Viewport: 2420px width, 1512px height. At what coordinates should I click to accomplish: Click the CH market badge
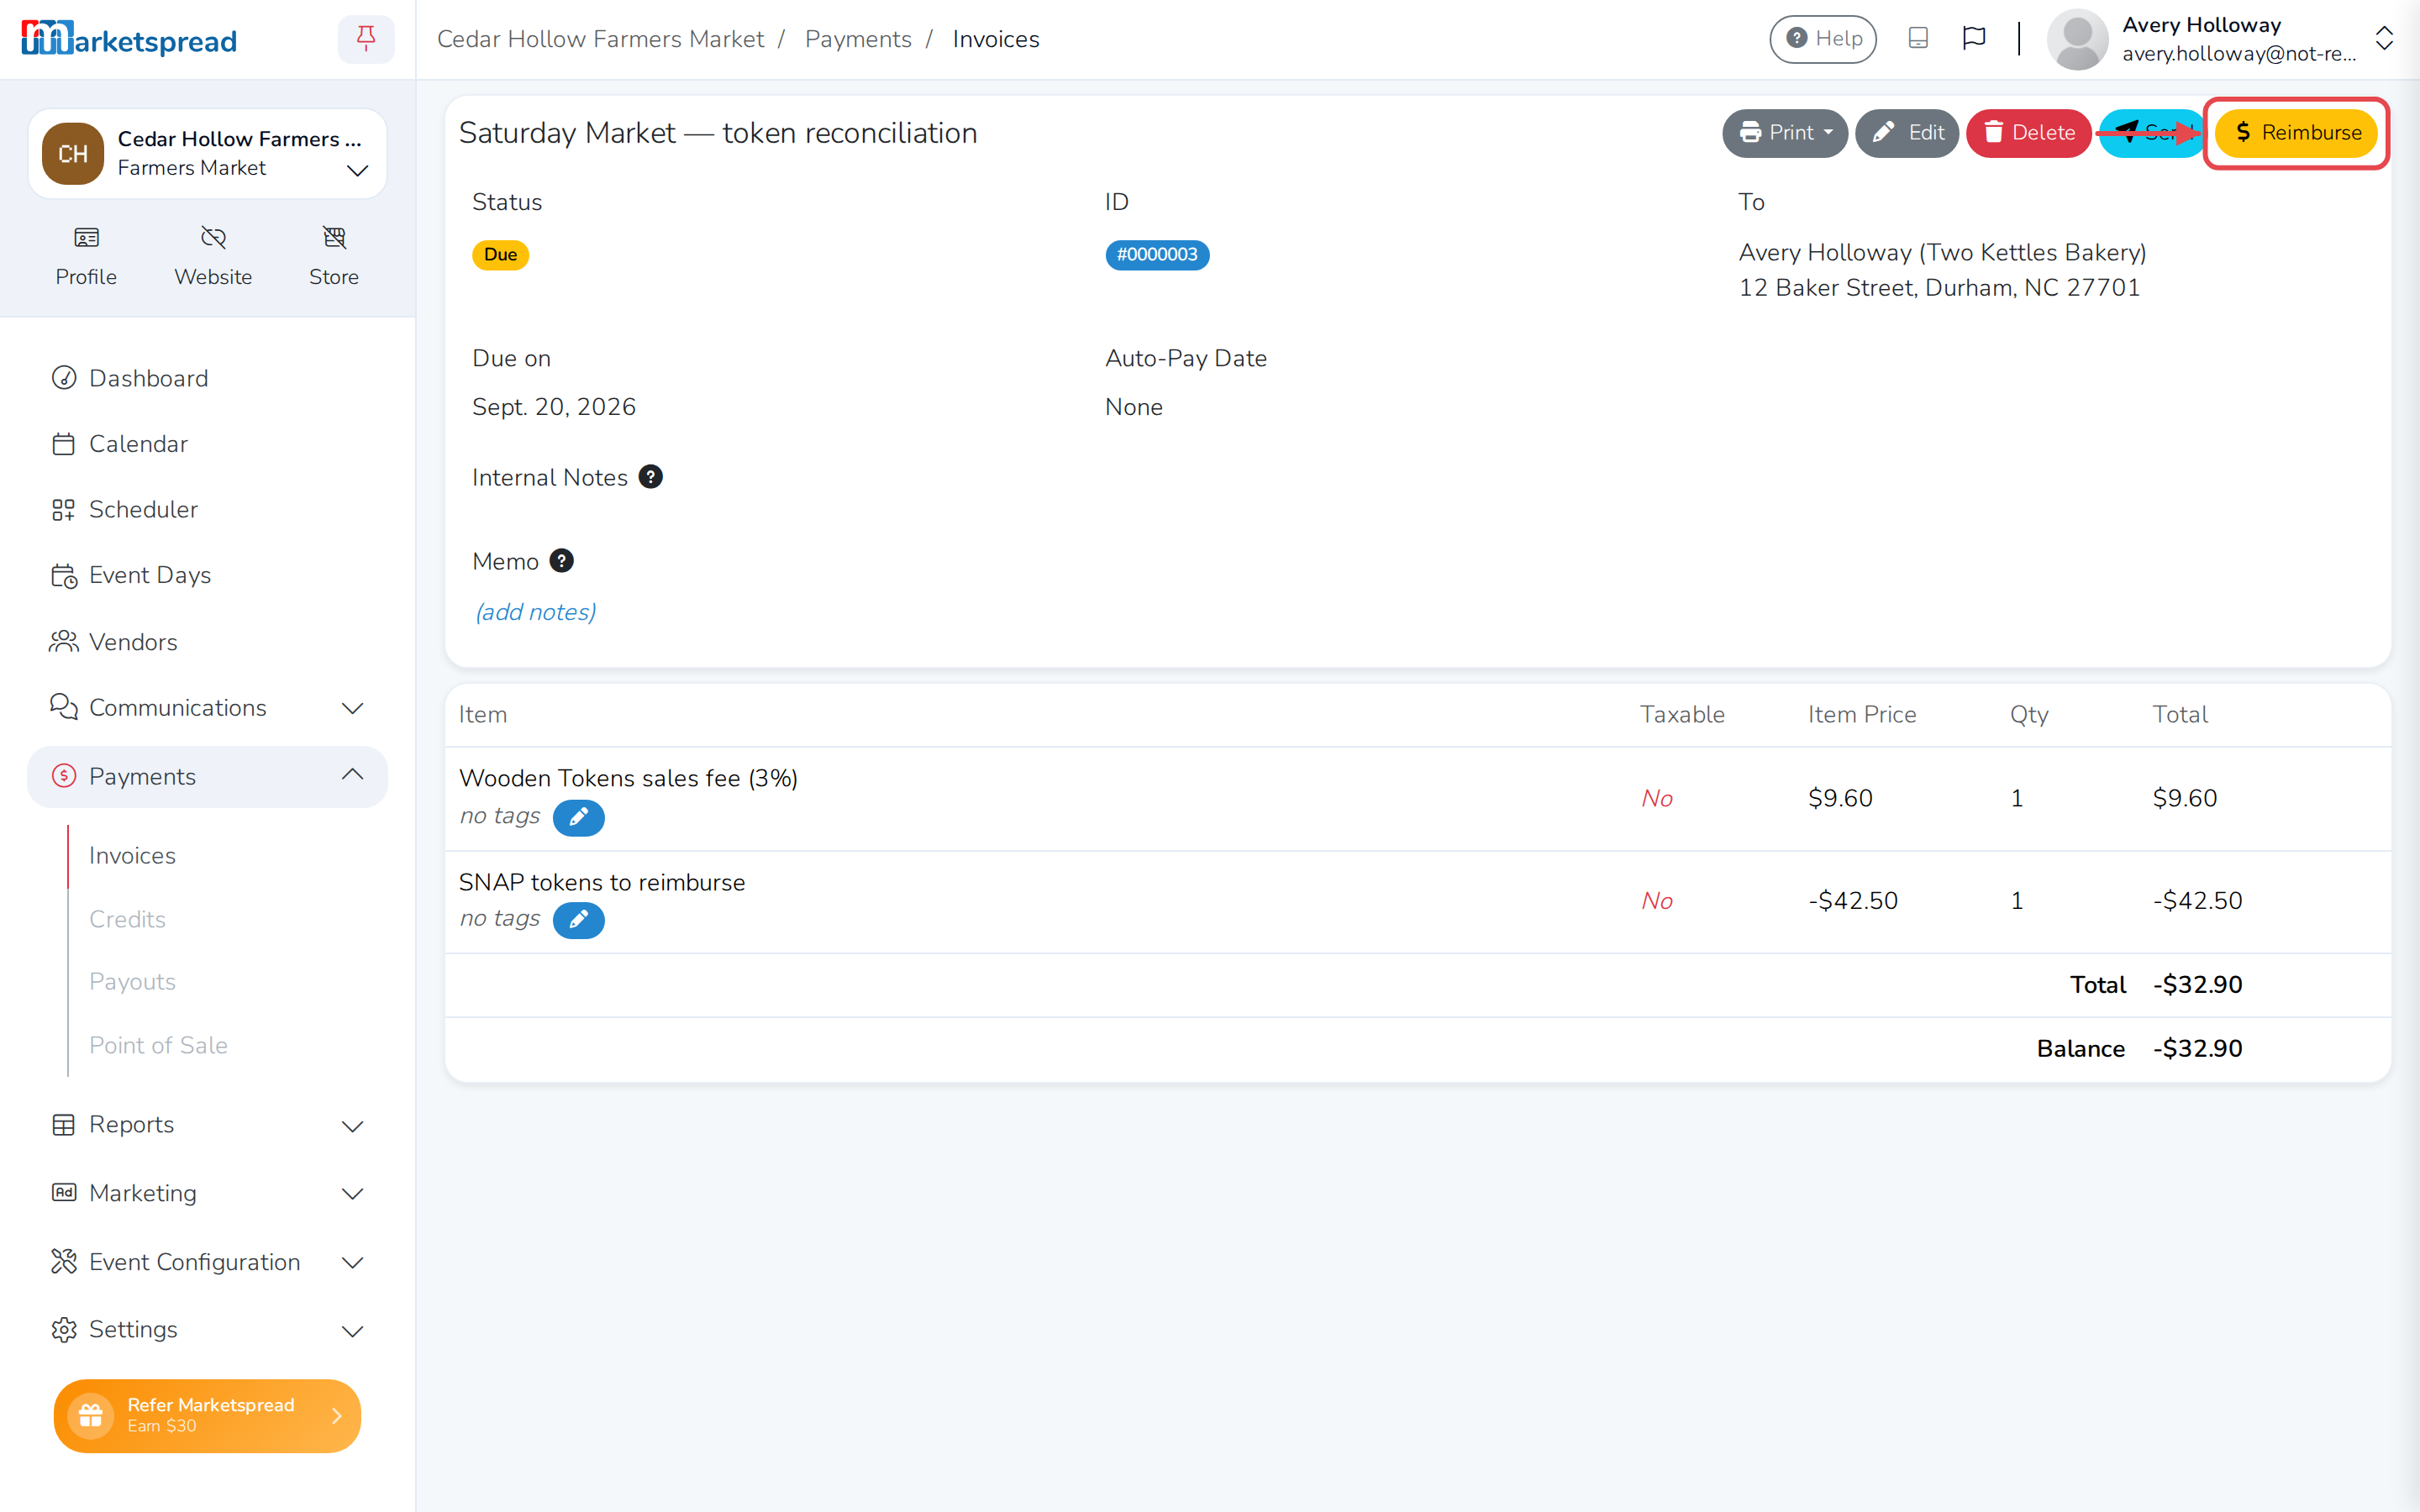(73, 154)
